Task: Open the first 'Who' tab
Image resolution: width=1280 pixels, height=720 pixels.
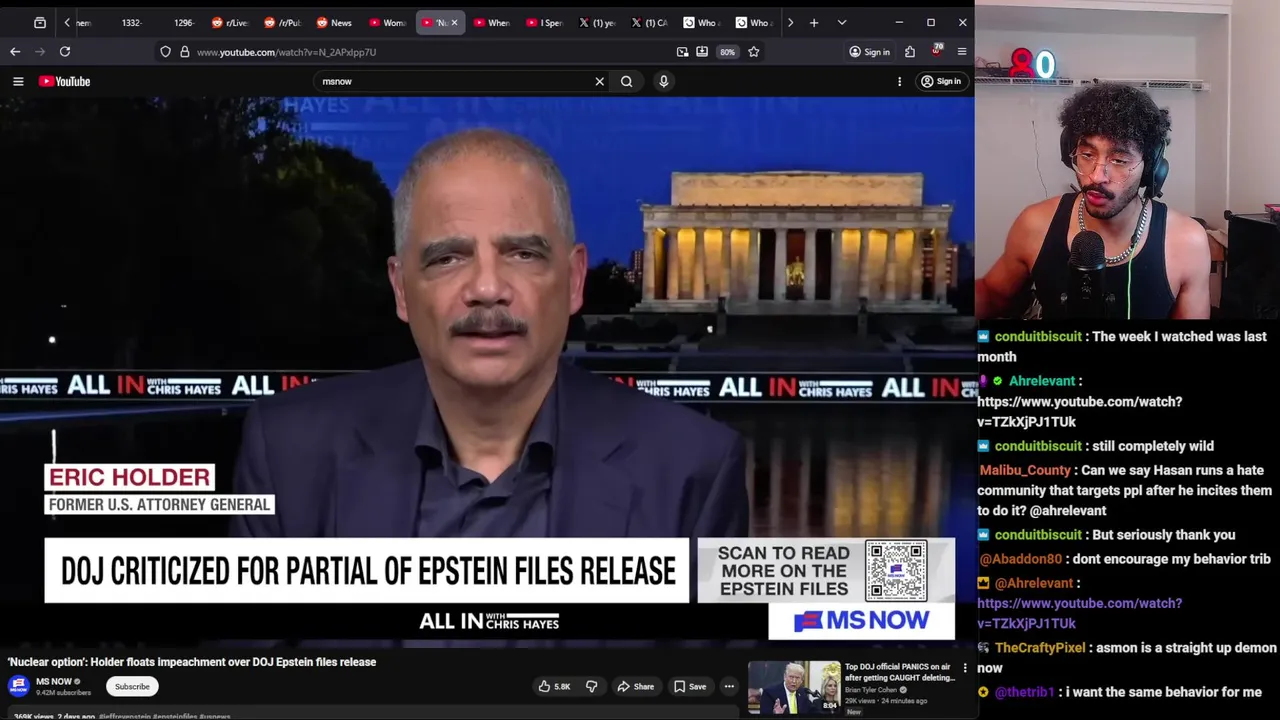Action: coord(700,22)
